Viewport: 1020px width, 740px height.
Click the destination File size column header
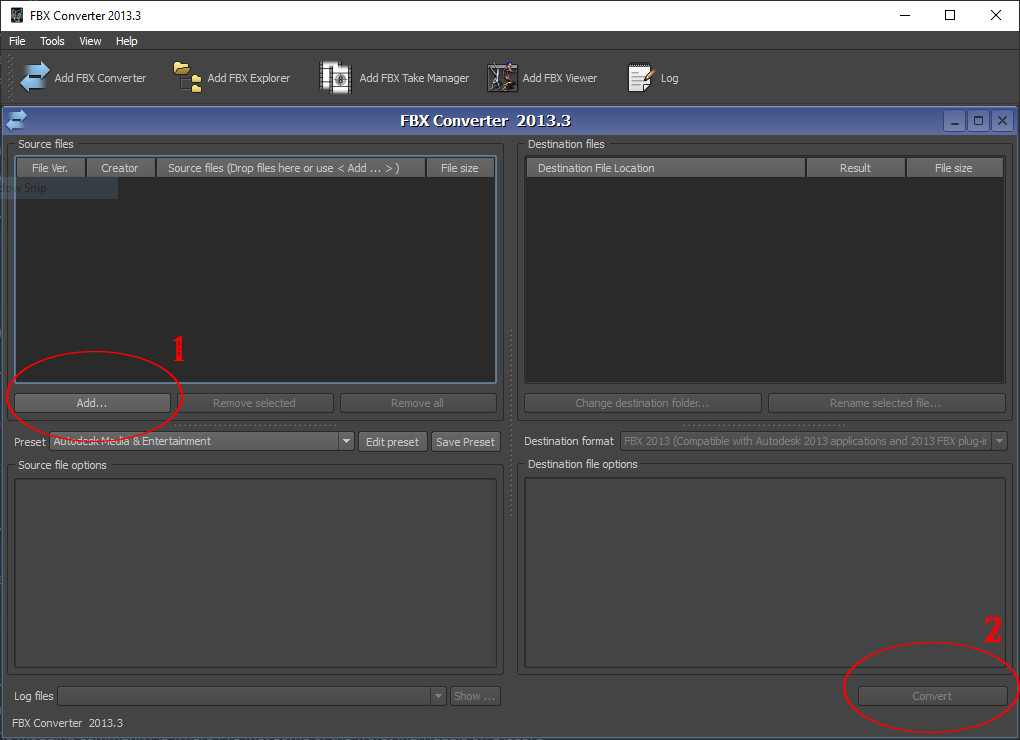coord(954,168)
